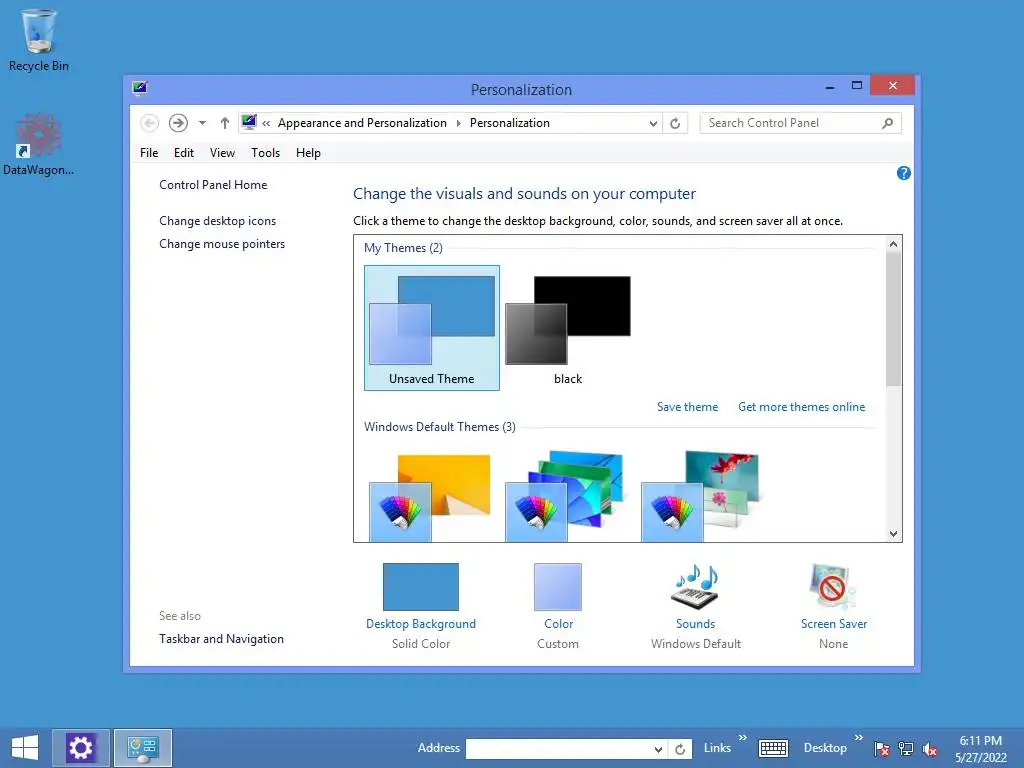Select the Unsaved Theme thumbnail
The width and height of the screenshot is (1024, 768).
point(432,328)
